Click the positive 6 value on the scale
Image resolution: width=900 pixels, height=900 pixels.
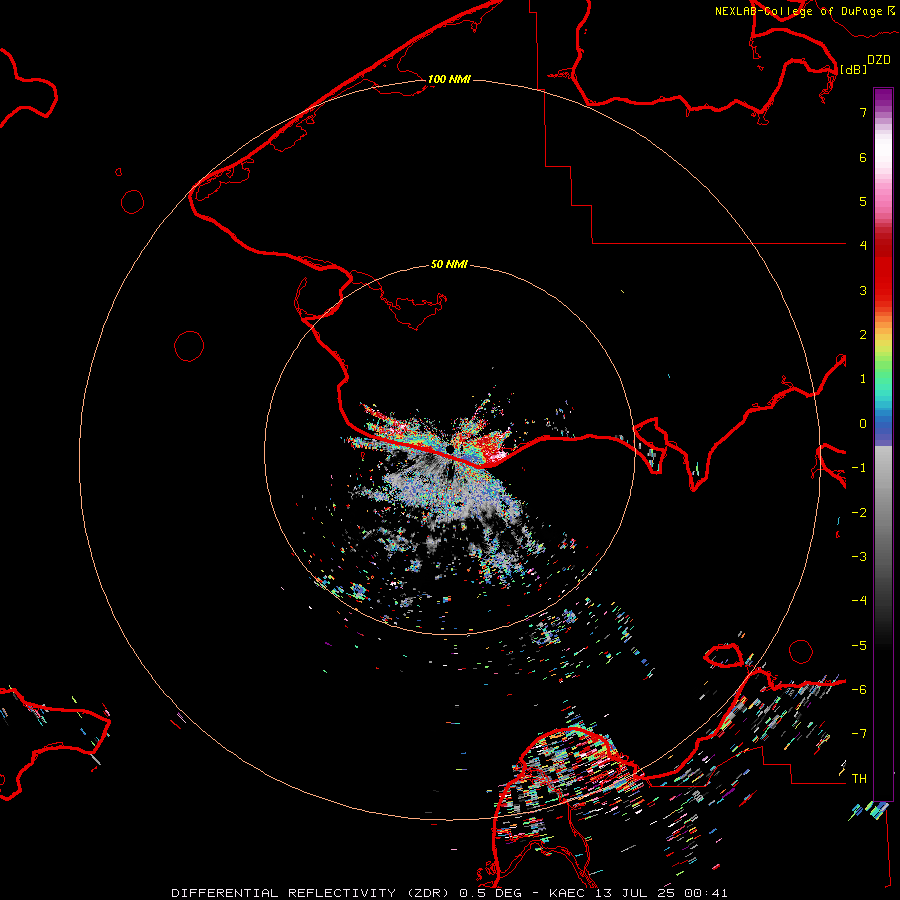coord(863,157)
